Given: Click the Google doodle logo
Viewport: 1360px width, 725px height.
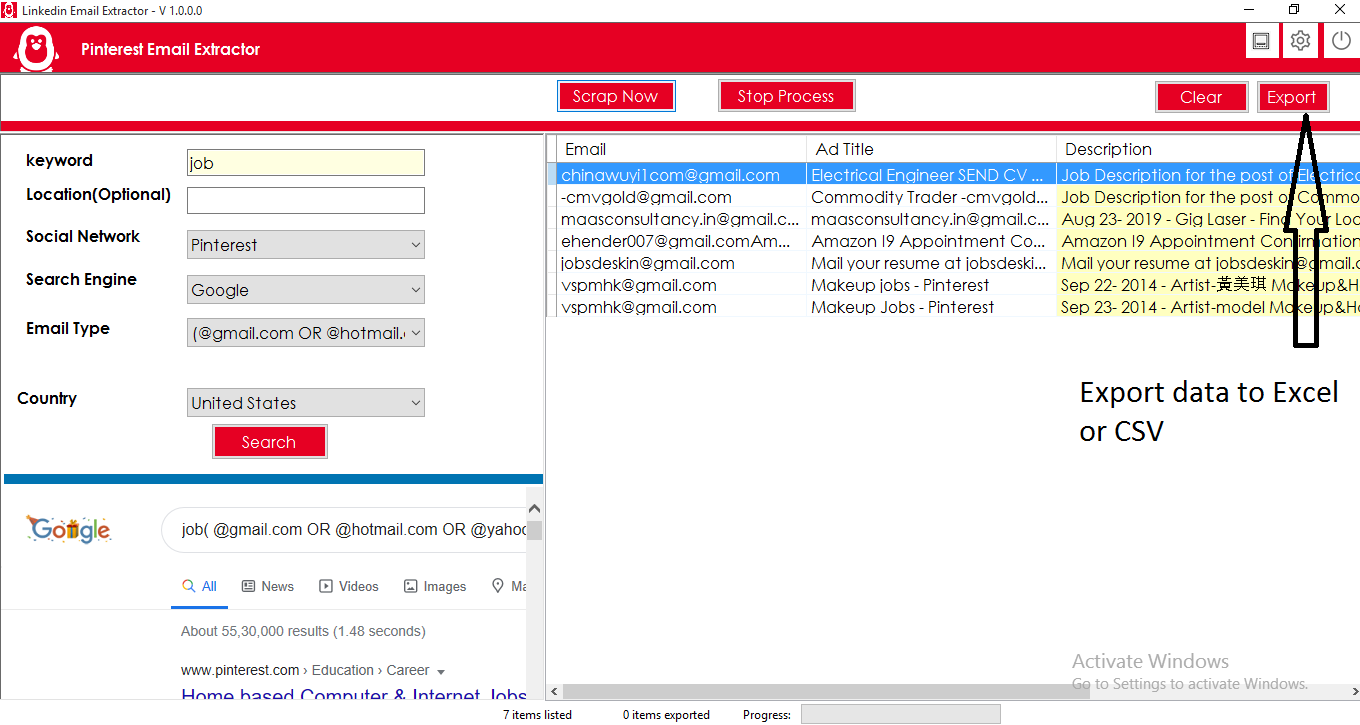Looking at the screenshot, I should (69, 529).
